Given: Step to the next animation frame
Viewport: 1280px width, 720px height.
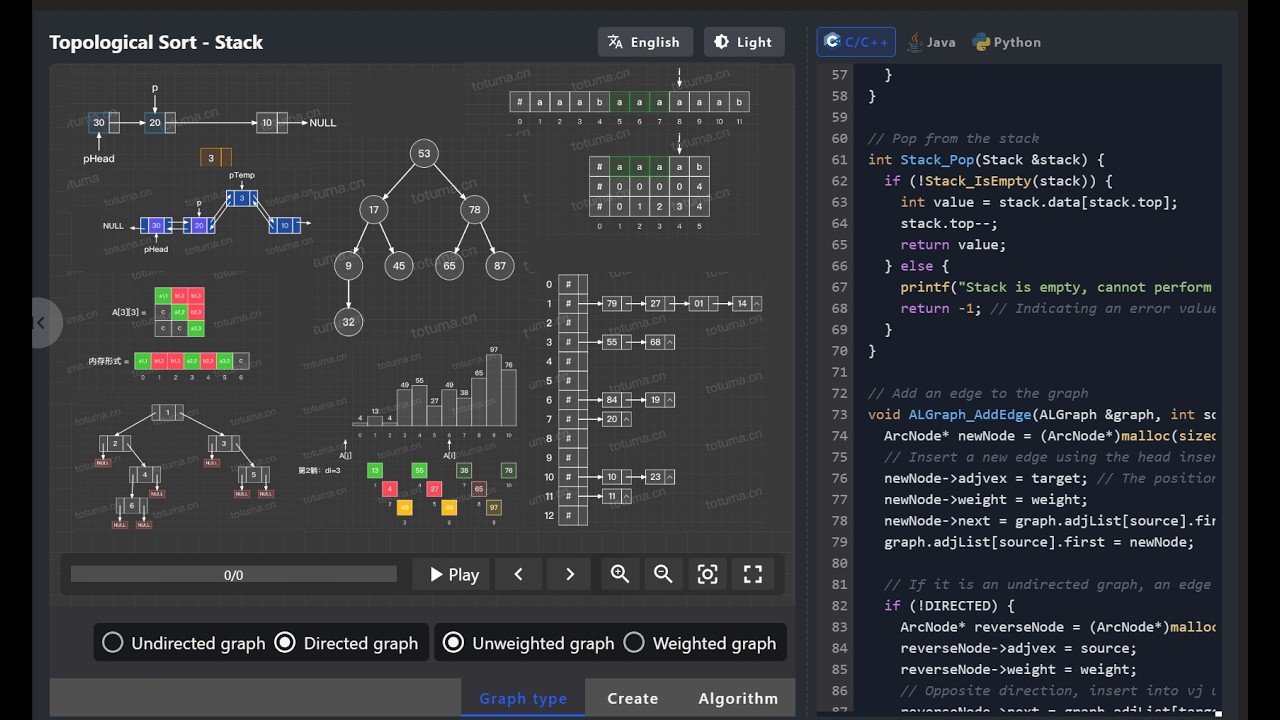Looking at the screenshot, I should [570, 574].
